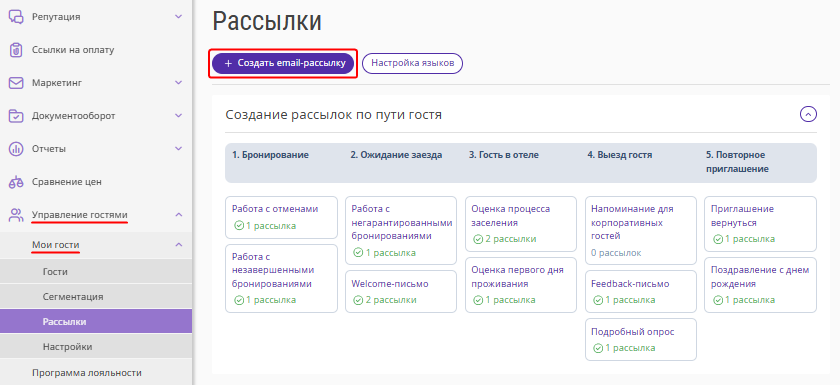Open Работа с незавершенными бронированиями card
This screenshot has height=385, width=840.
point(281,278)
